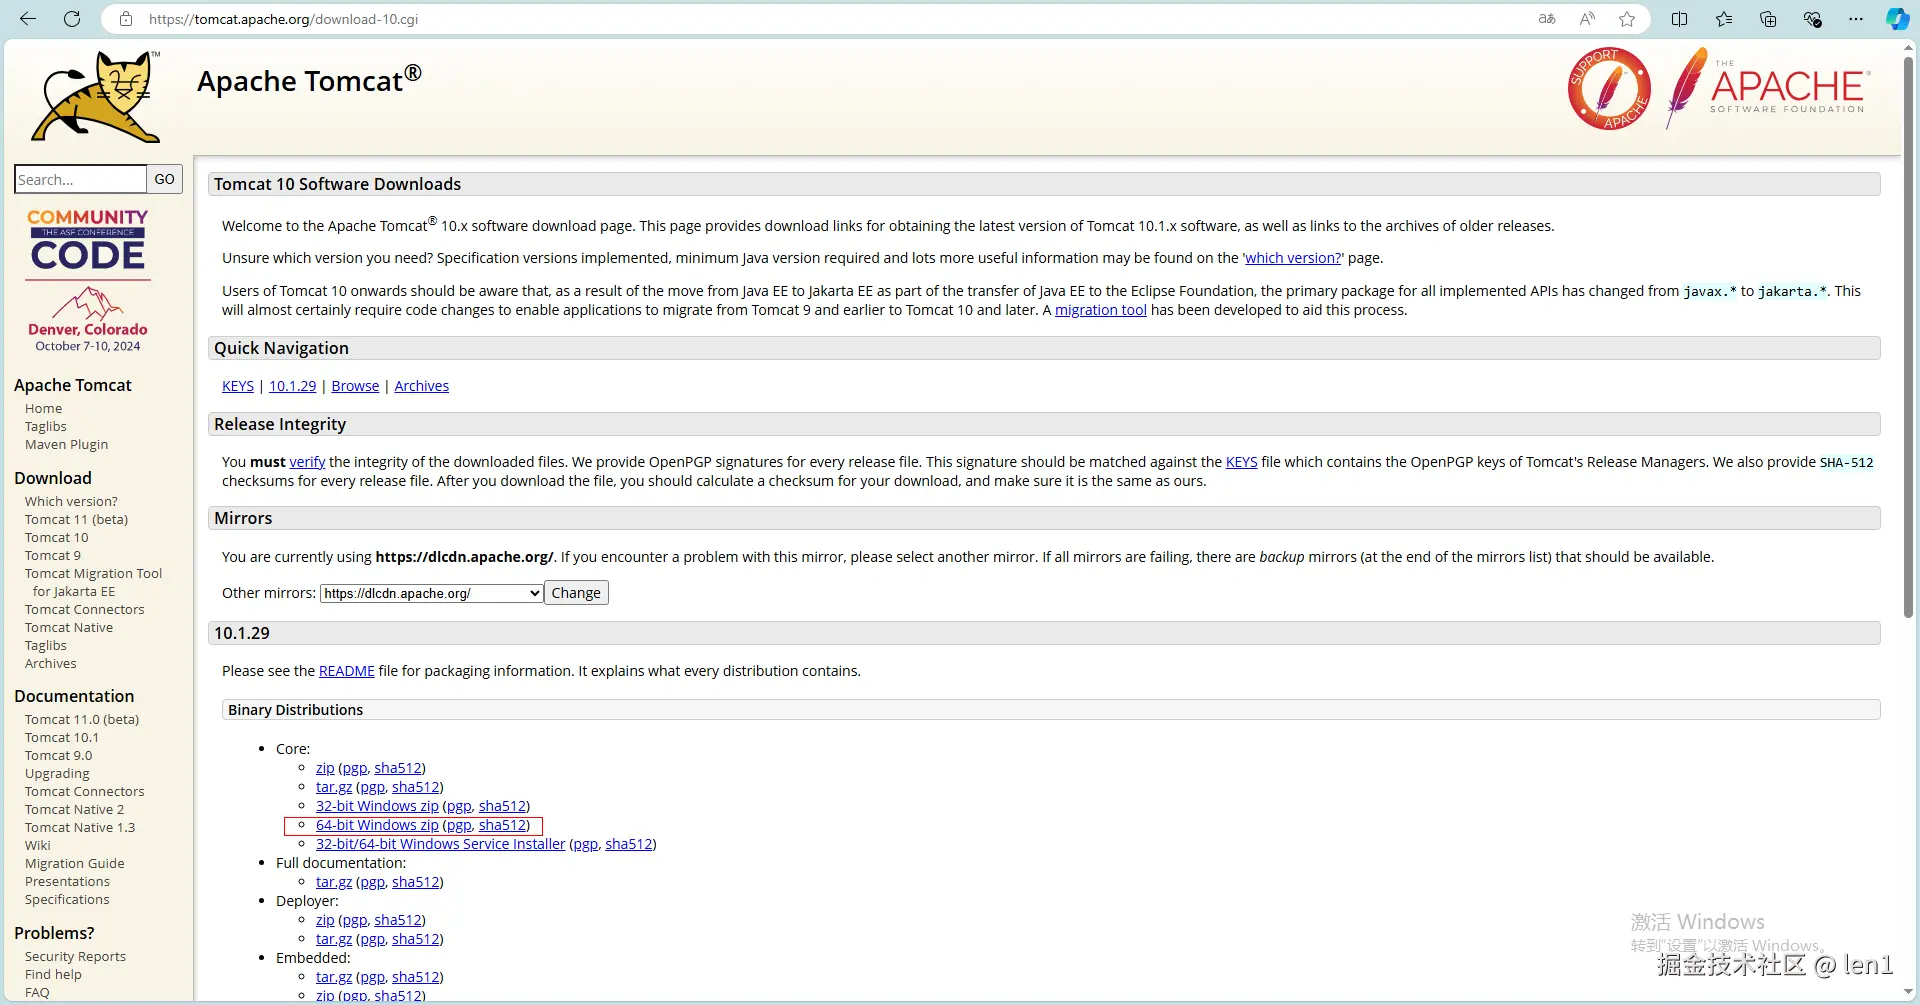Screen dimensions: 1920x1005
Task: Click the GO search button
Action: [x=164, y=179]
